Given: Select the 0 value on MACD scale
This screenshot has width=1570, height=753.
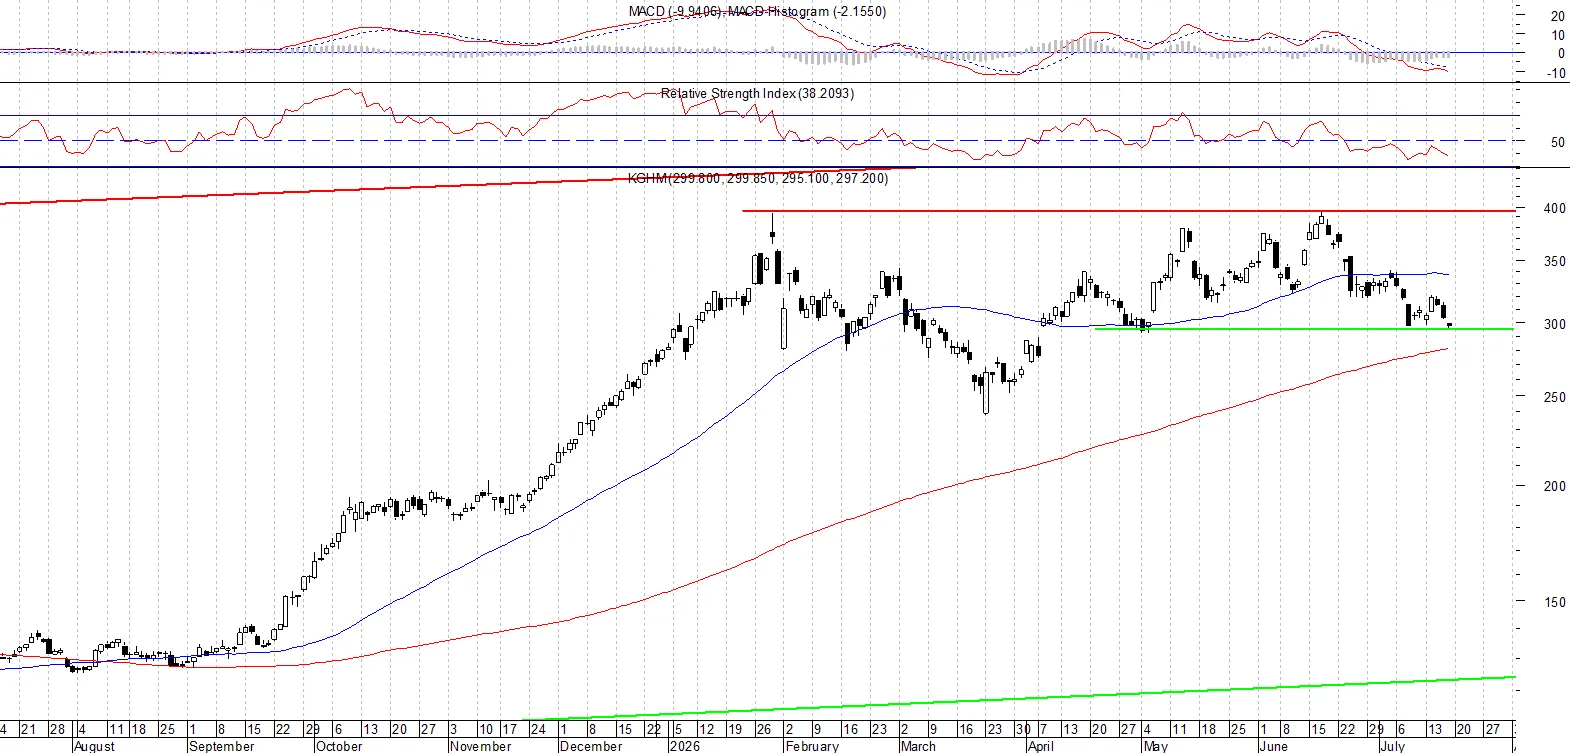Looking at the screenshot, I should coord(1562,54).
